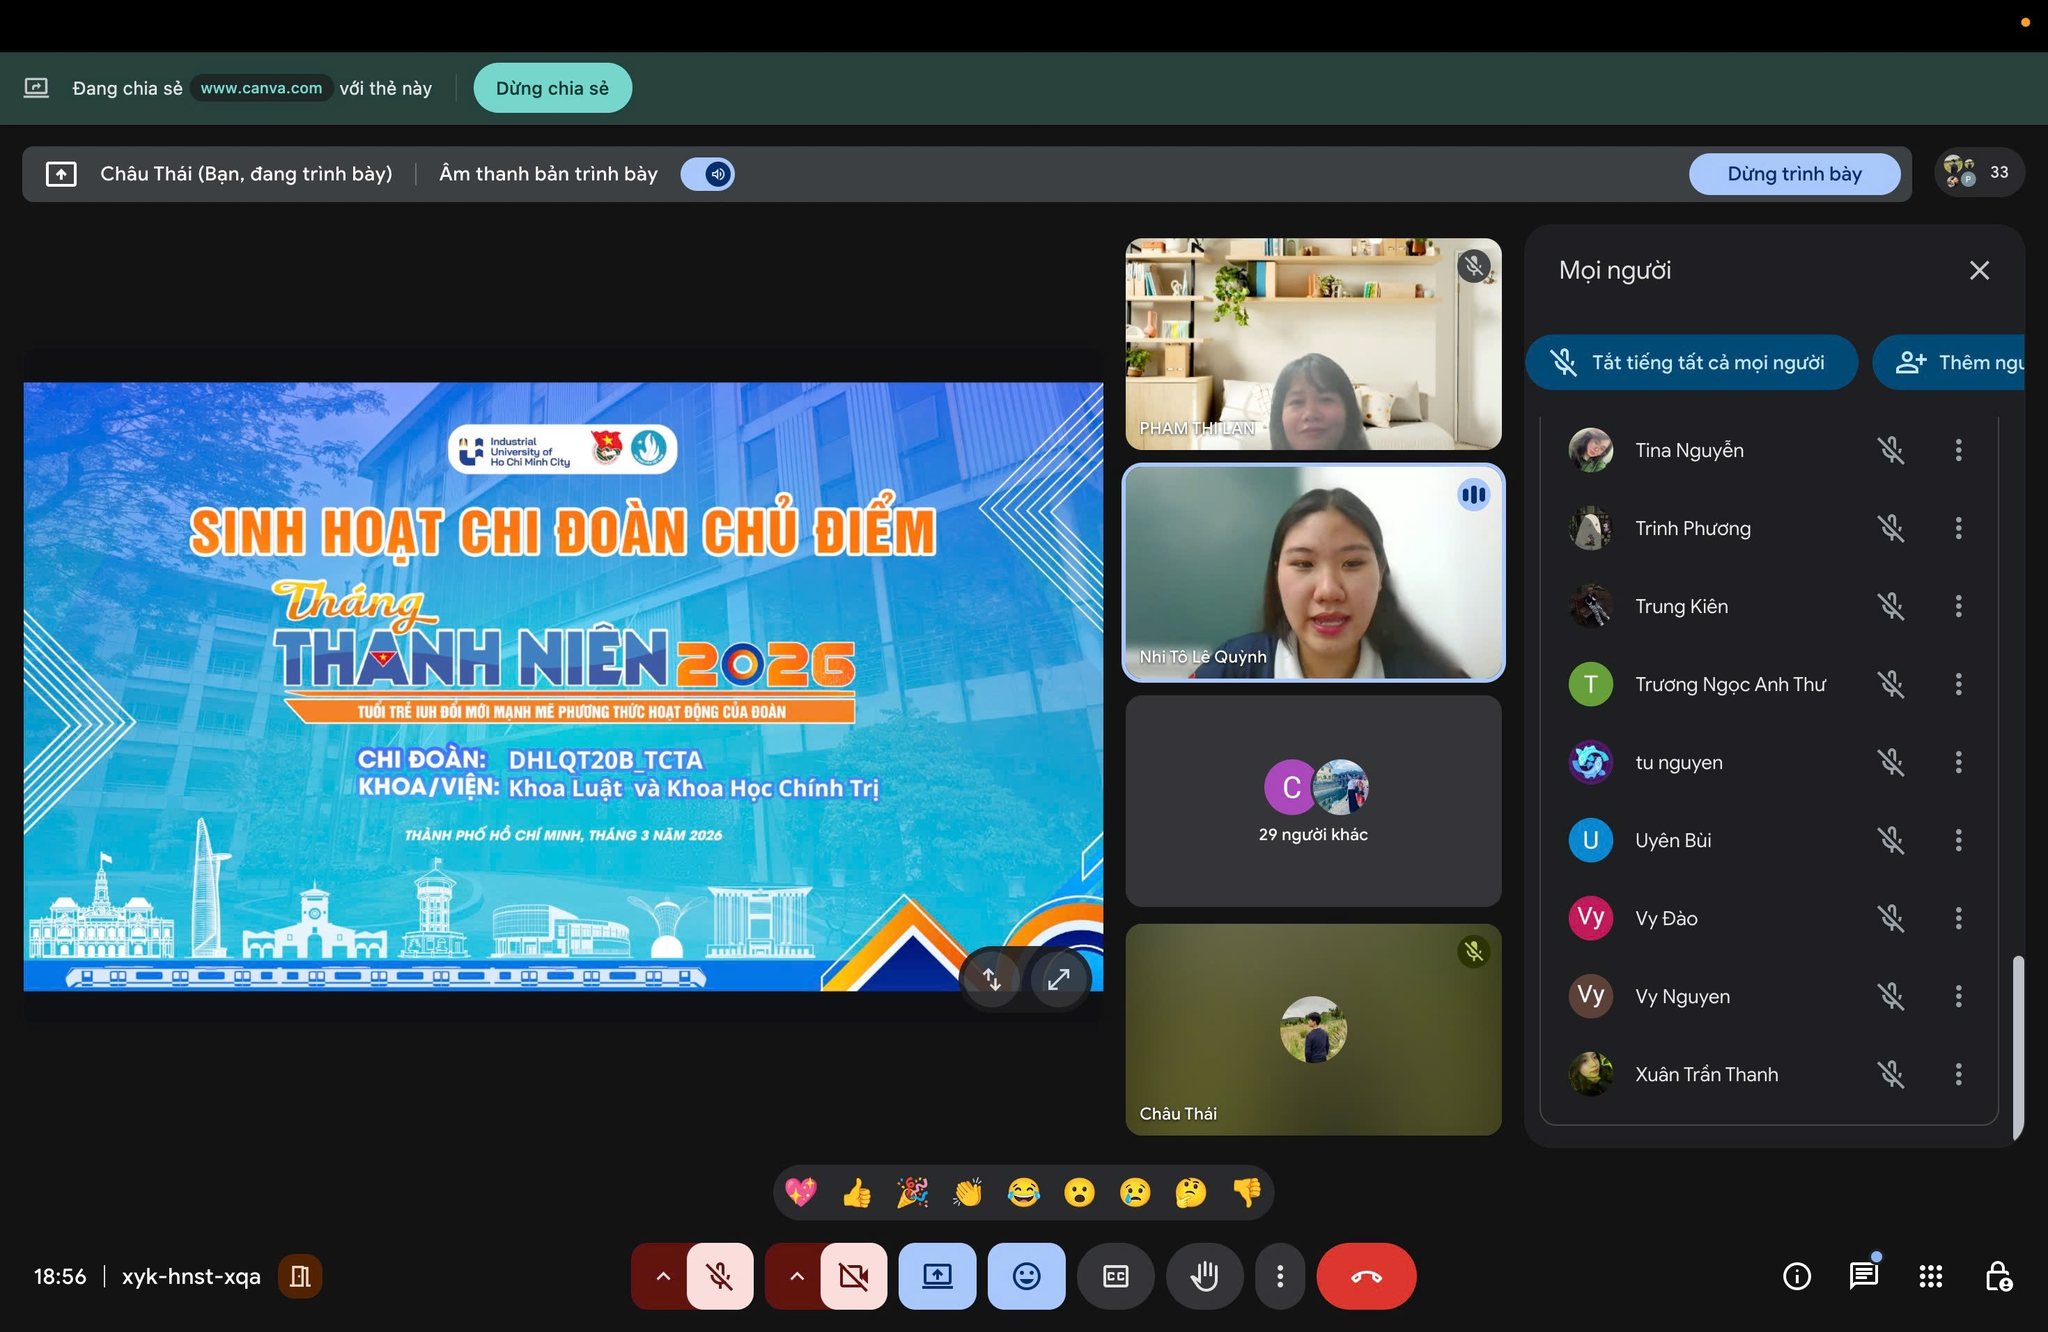
Task: Unmute your microphone
Action: coord(720,1276)
